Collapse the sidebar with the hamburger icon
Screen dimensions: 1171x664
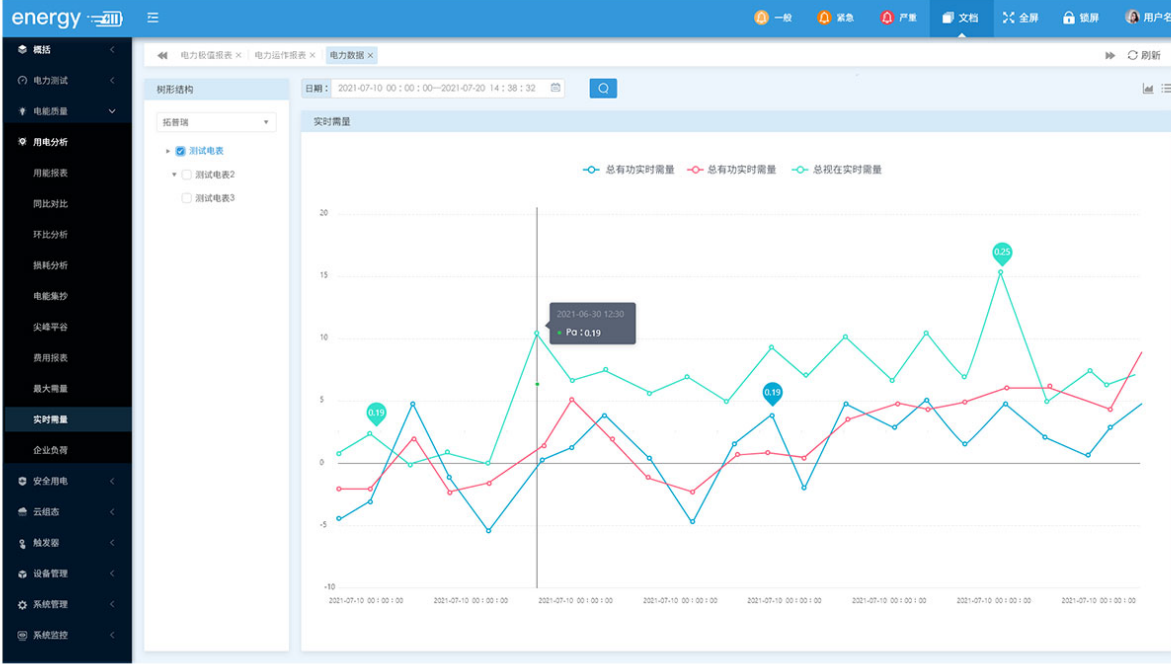point(152,18)
